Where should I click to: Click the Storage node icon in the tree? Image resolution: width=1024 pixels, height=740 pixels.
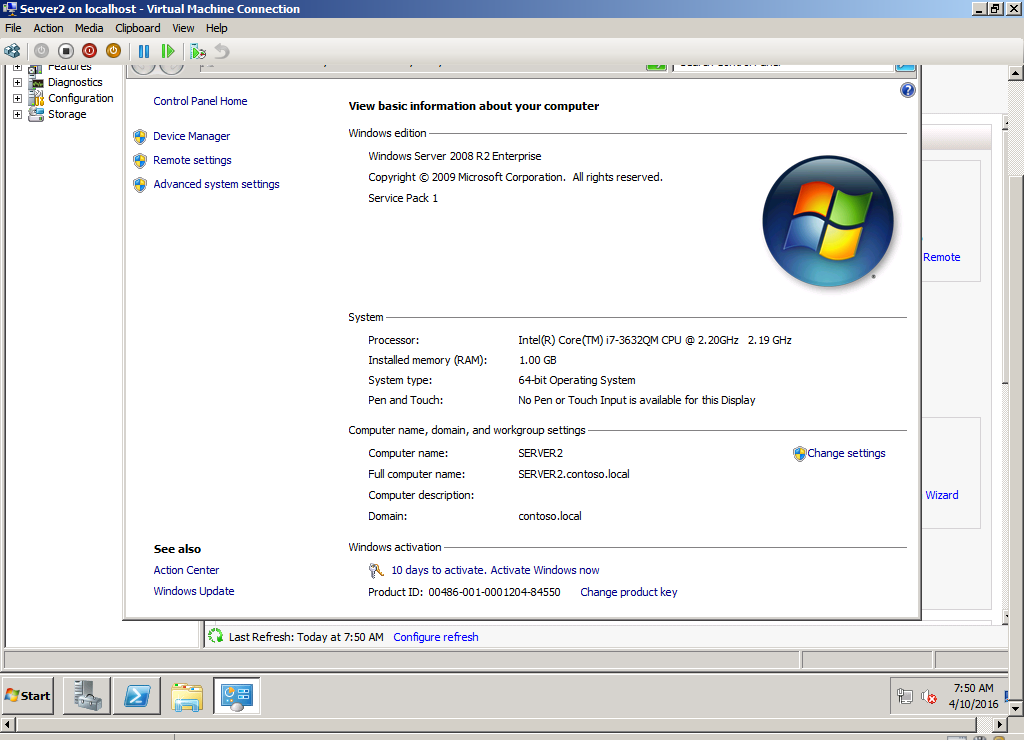(x=37, y=114)
